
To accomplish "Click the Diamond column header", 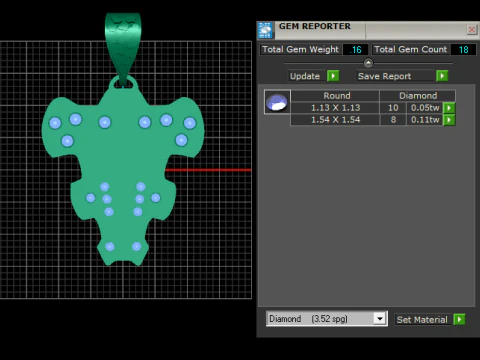I will [418, 96].
